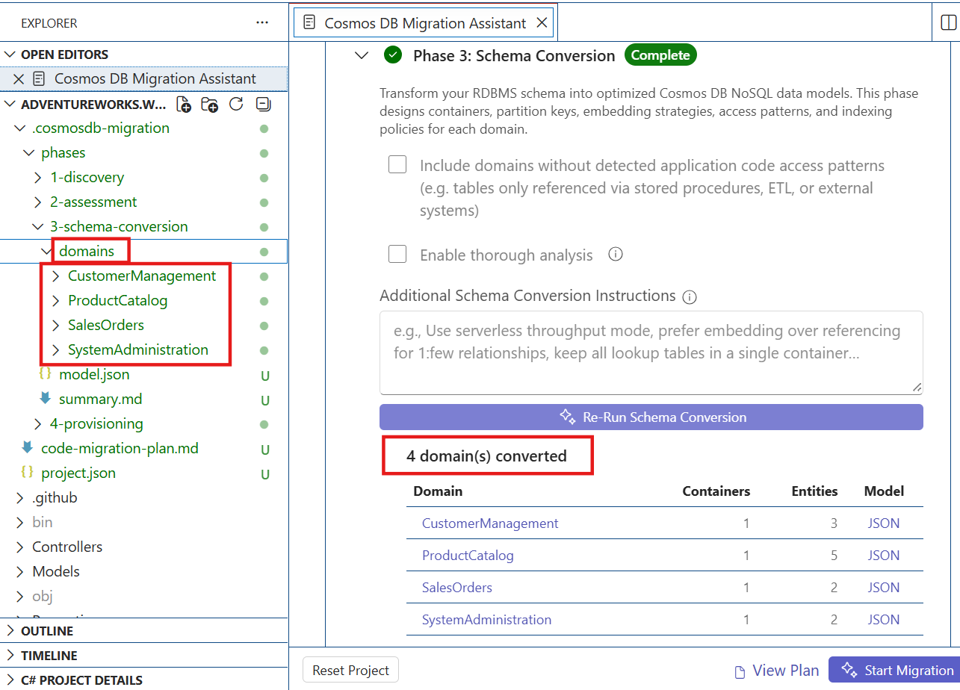This screenshot has width=960, height=690.
Task: Collapse the phases folder
Action: click(x=29, y=152)
